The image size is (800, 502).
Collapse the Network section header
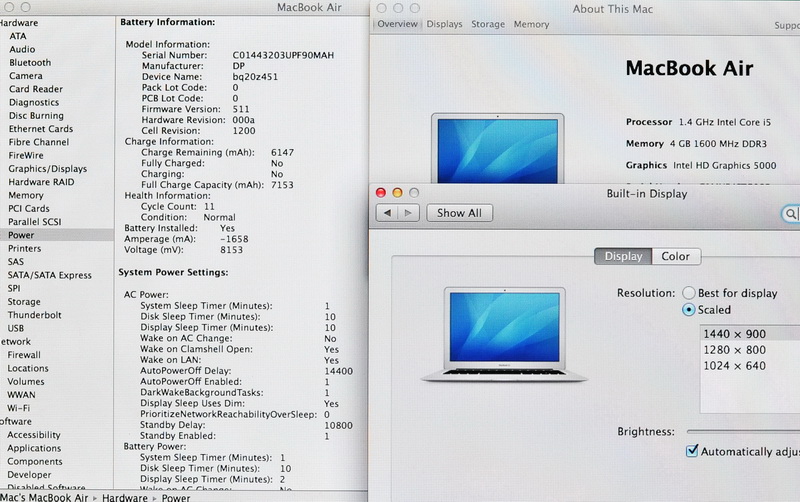[15, 341]
